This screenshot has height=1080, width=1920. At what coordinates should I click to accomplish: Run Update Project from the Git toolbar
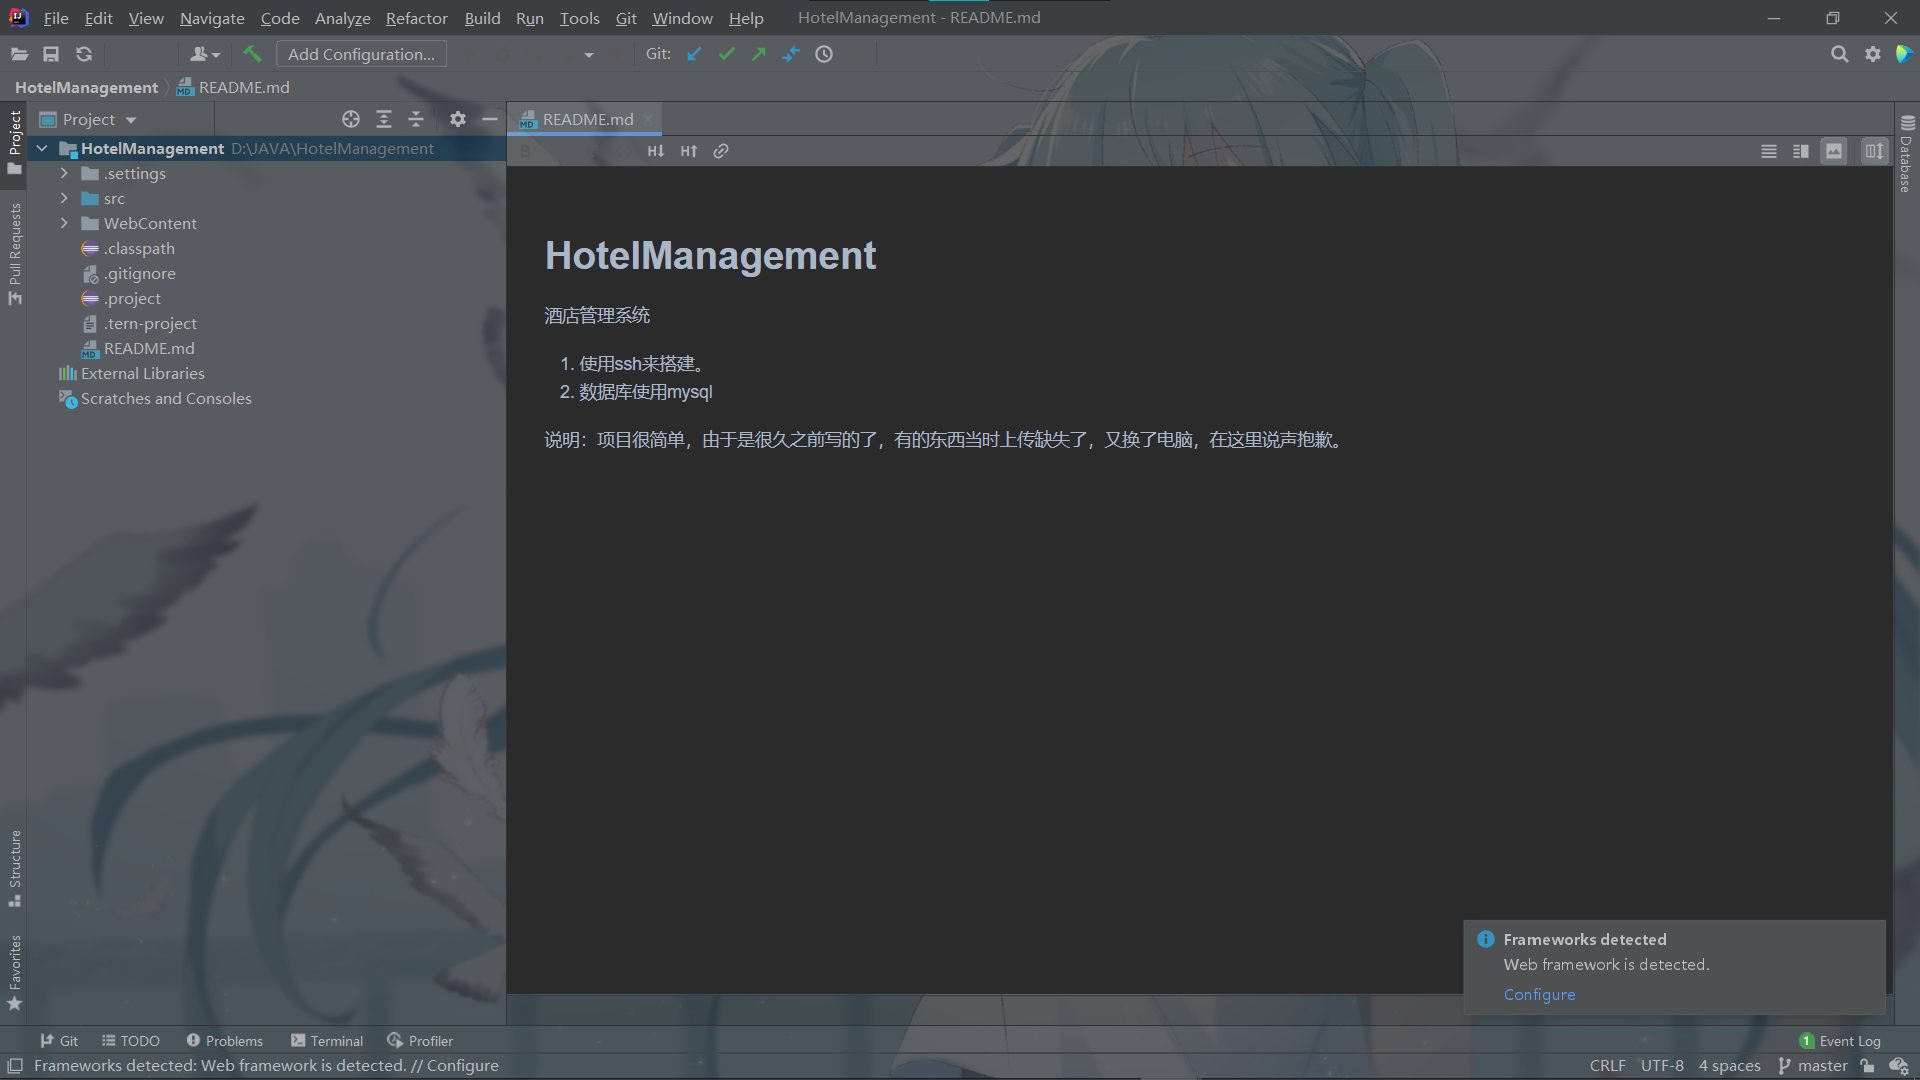[694, 54]
